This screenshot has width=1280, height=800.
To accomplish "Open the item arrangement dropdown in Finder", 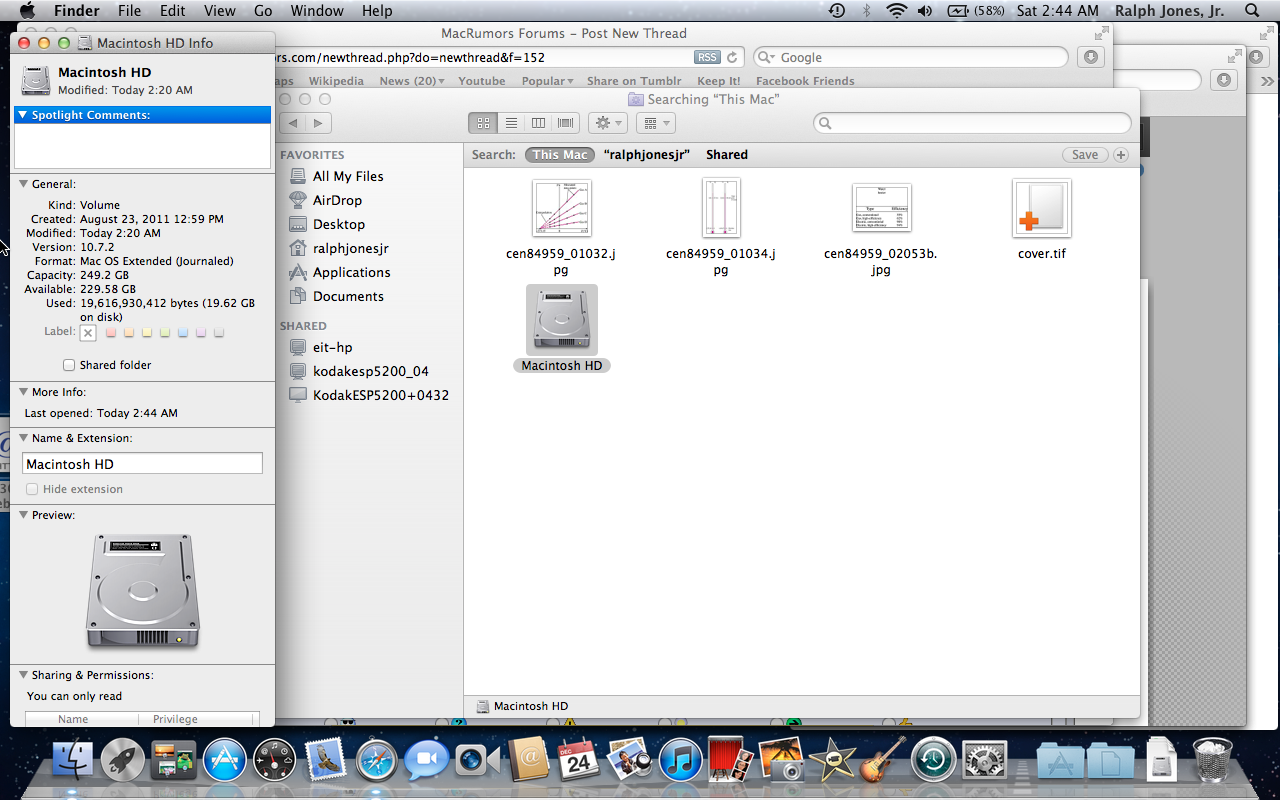I will tap(655, 123).
